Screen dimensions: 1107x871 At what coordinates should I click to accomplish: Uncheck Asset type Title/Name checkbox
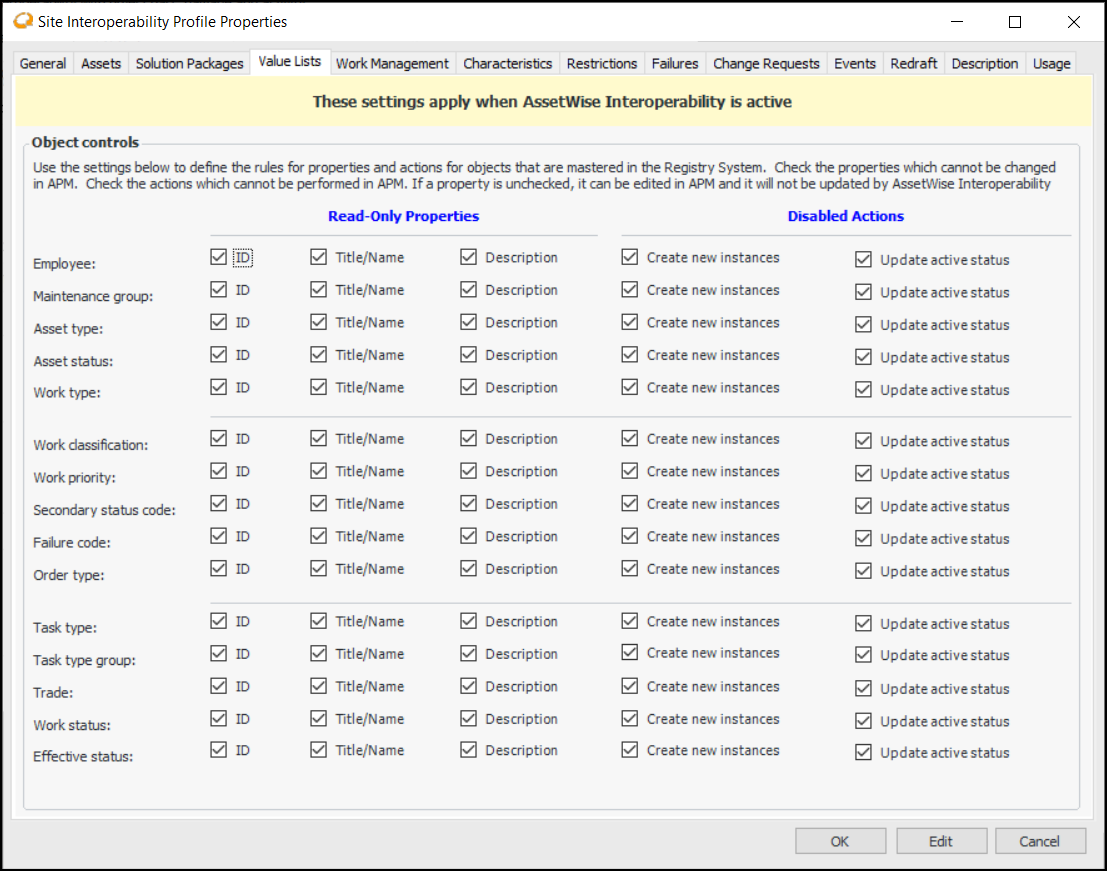[x=319, y=322]
